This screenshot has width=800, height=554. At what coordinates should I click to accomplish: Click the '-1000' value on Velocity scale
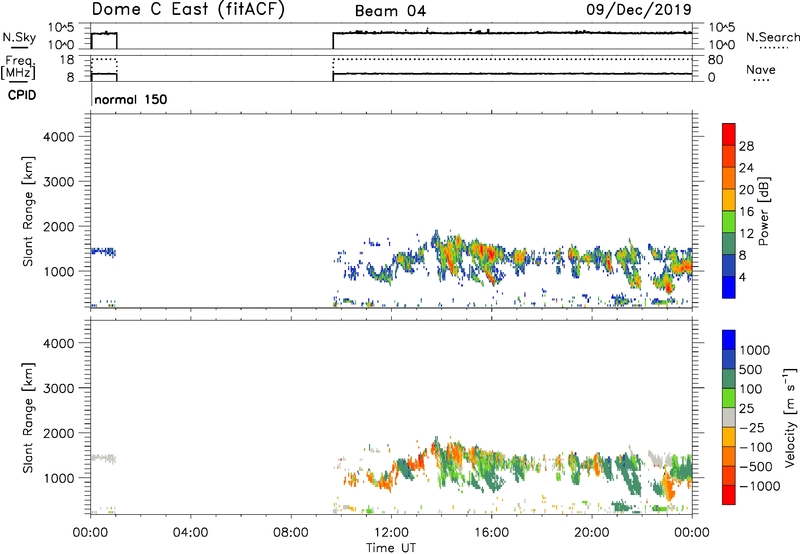pyautogui.click(x=760, y=486)
